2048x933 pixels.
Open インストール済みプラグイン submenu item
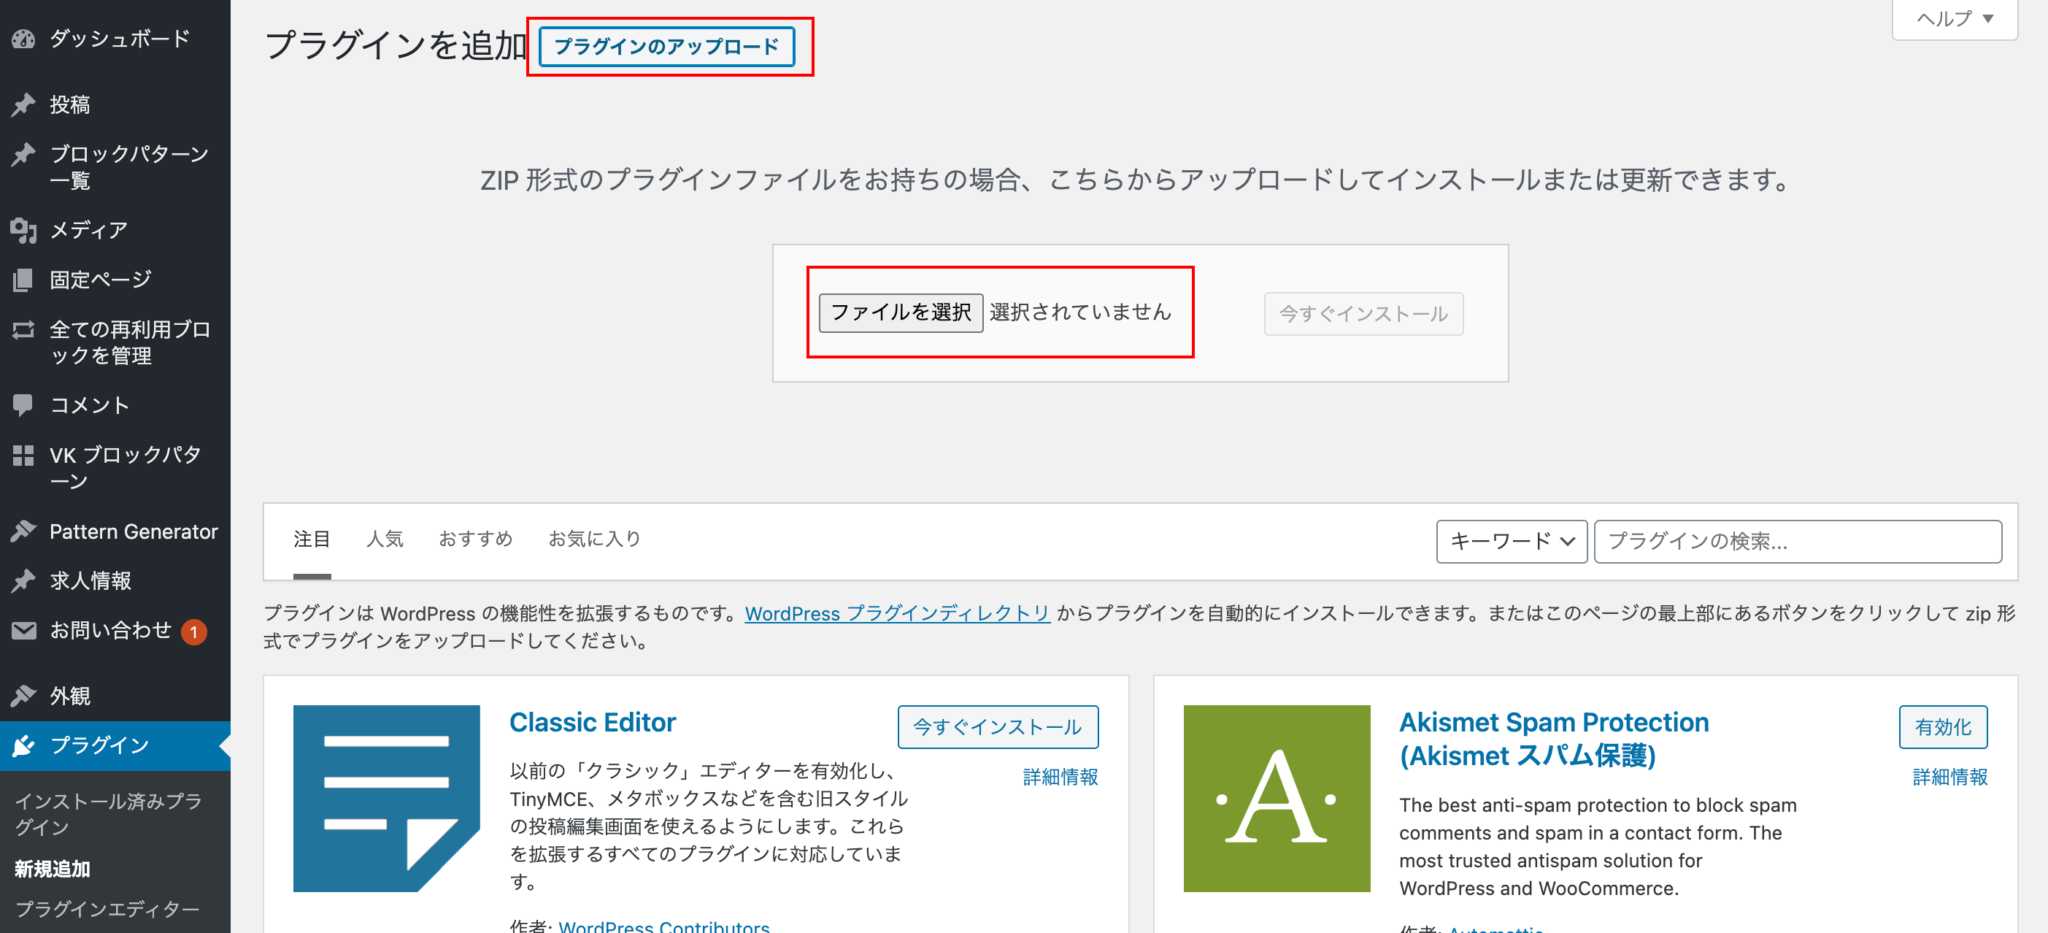[108, 814]
